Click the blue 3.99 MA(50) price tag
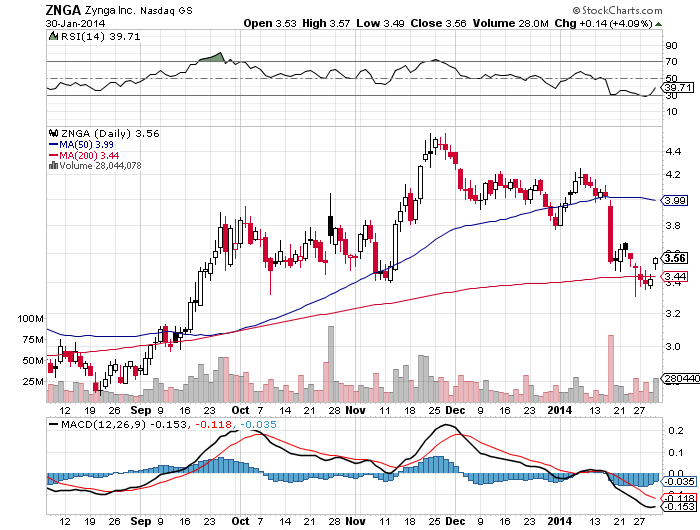 [x=675, y=200]
